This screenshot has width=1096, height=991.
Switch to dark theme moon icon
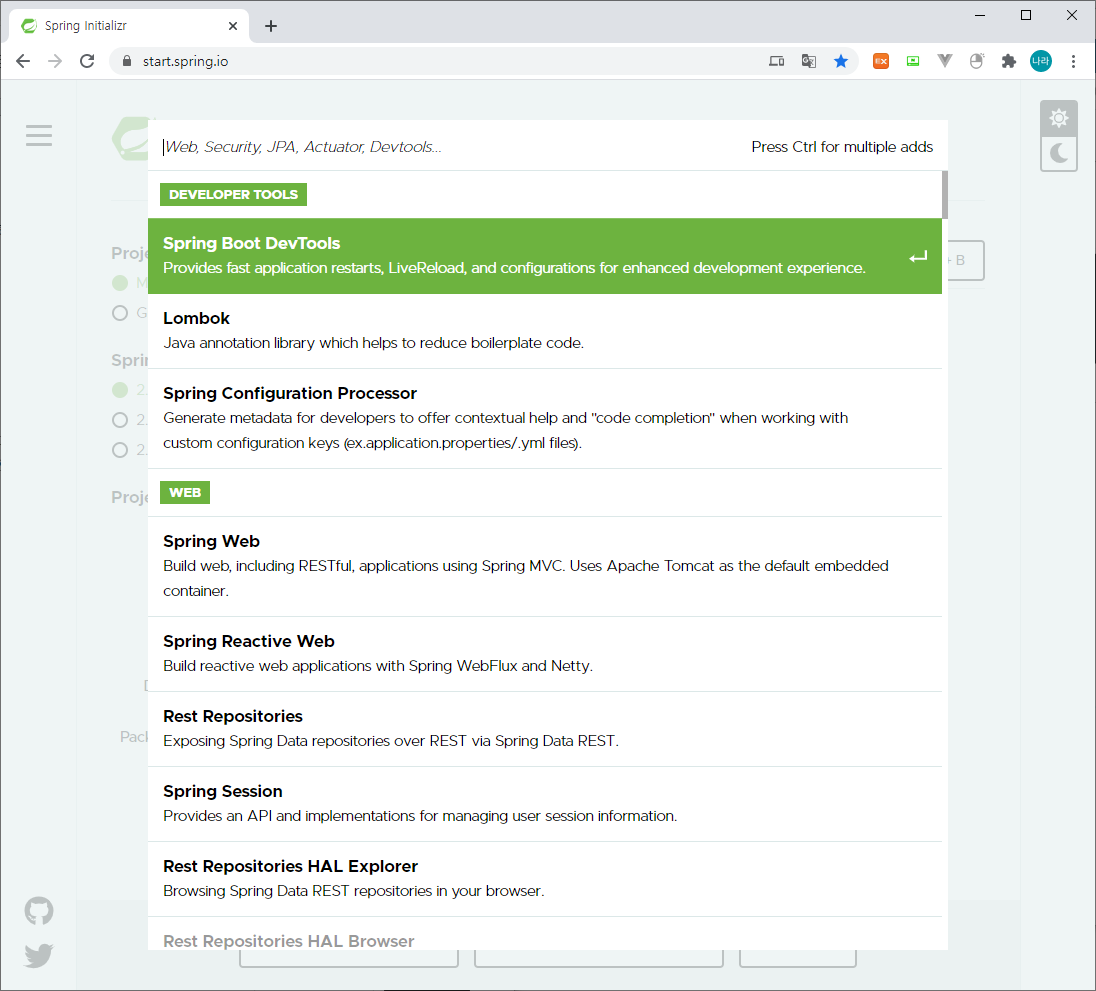[1058, 154]
